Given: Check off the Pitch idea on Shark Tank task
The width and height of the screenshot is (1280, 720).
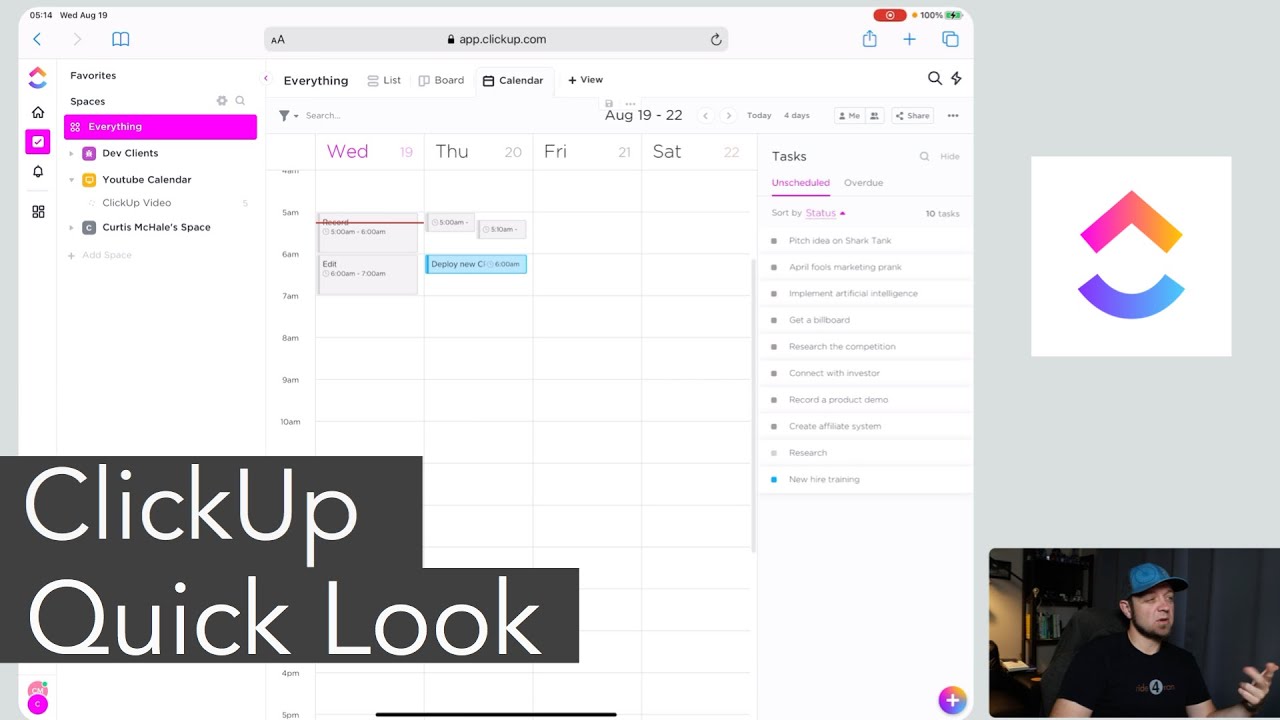Looking at the screenshot, I should (x=773, y=240).
